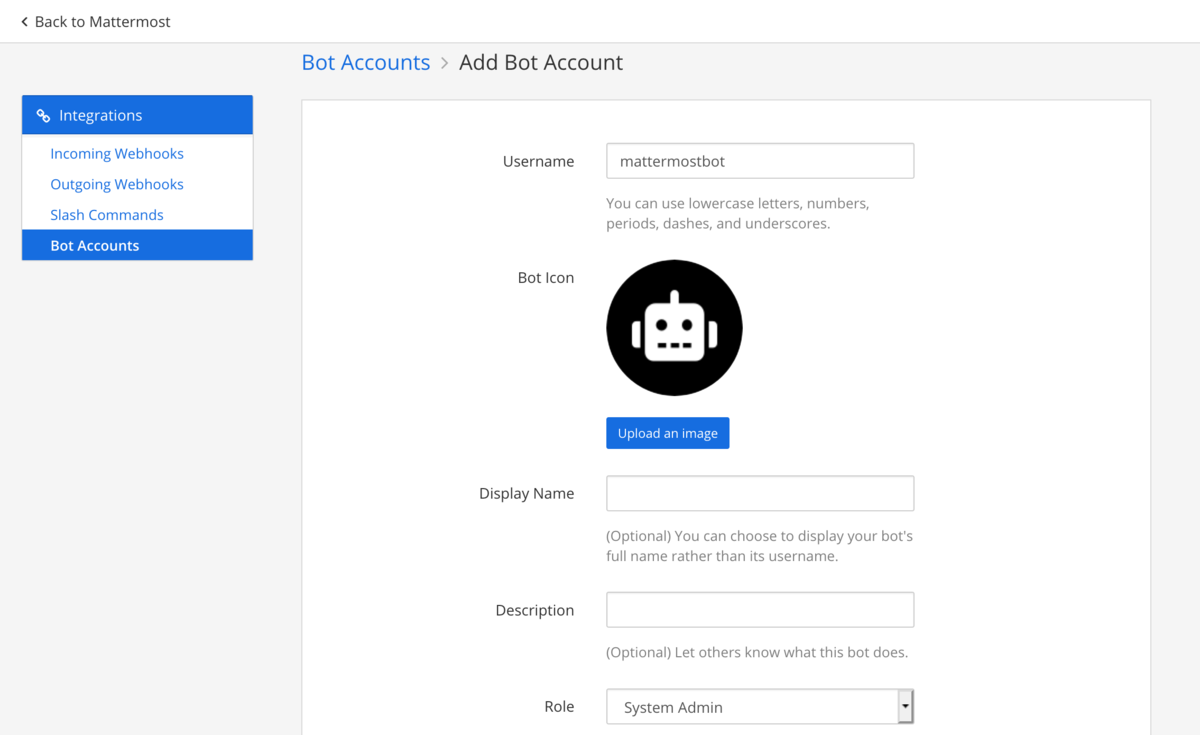The height and width of the screenshot is (735, 1200).
Task: Click the Role dropdown arrow
Action: pos(905,706)
